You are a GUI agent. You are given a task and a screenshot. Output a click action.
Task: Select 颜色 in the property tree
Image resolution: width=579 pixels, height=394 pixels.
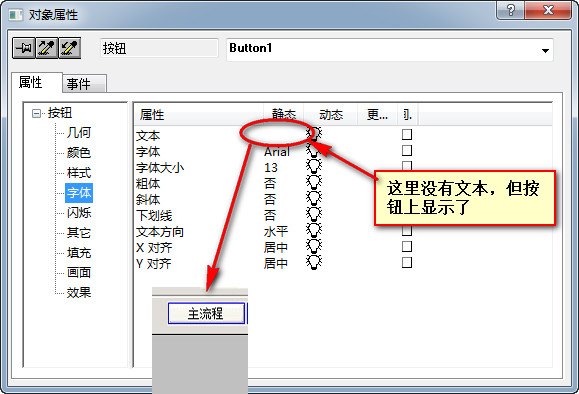(79, 153)
